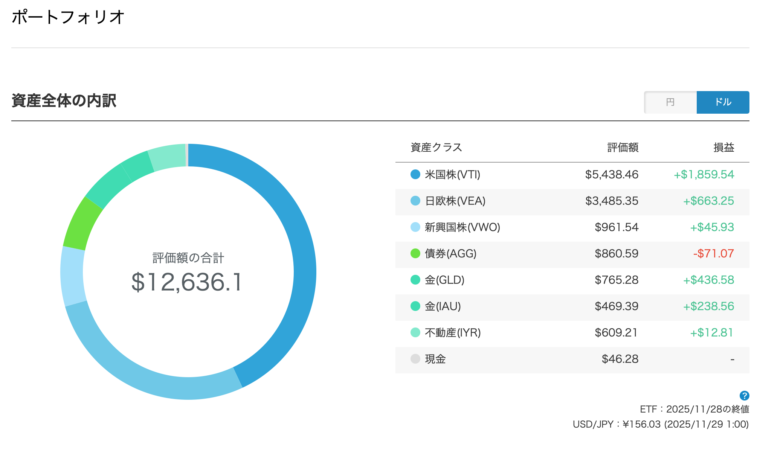Click the 金(GLD) legend color dot
Image resolution: width=760 pixels, height=460 pixels.
(x=415, y=280)
